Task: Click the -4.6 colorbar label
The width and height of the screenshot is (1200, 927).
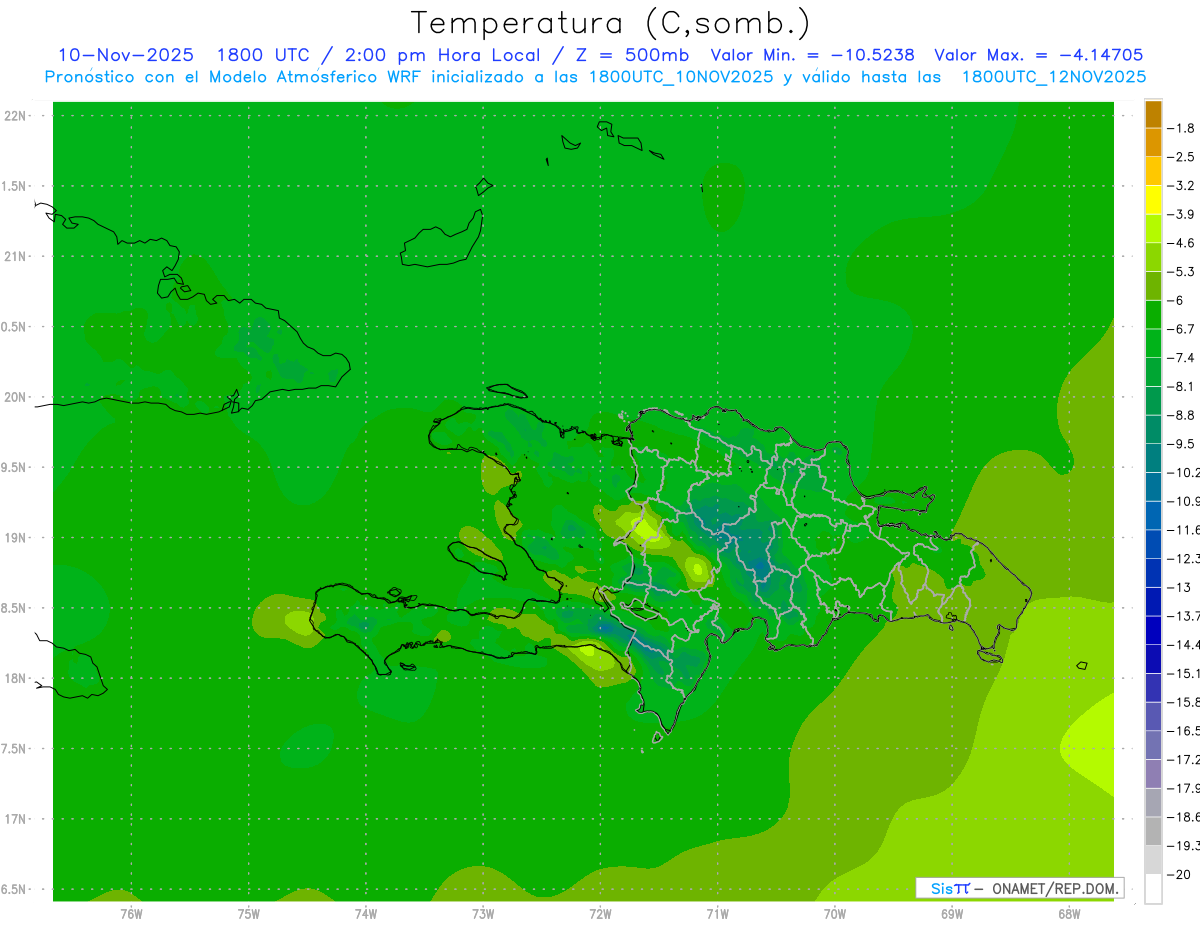Action: coord(1180,243)
